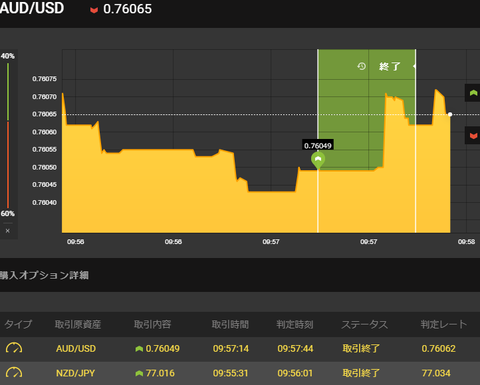Click the 0.76040 price axis label

[x=44, y=202]
